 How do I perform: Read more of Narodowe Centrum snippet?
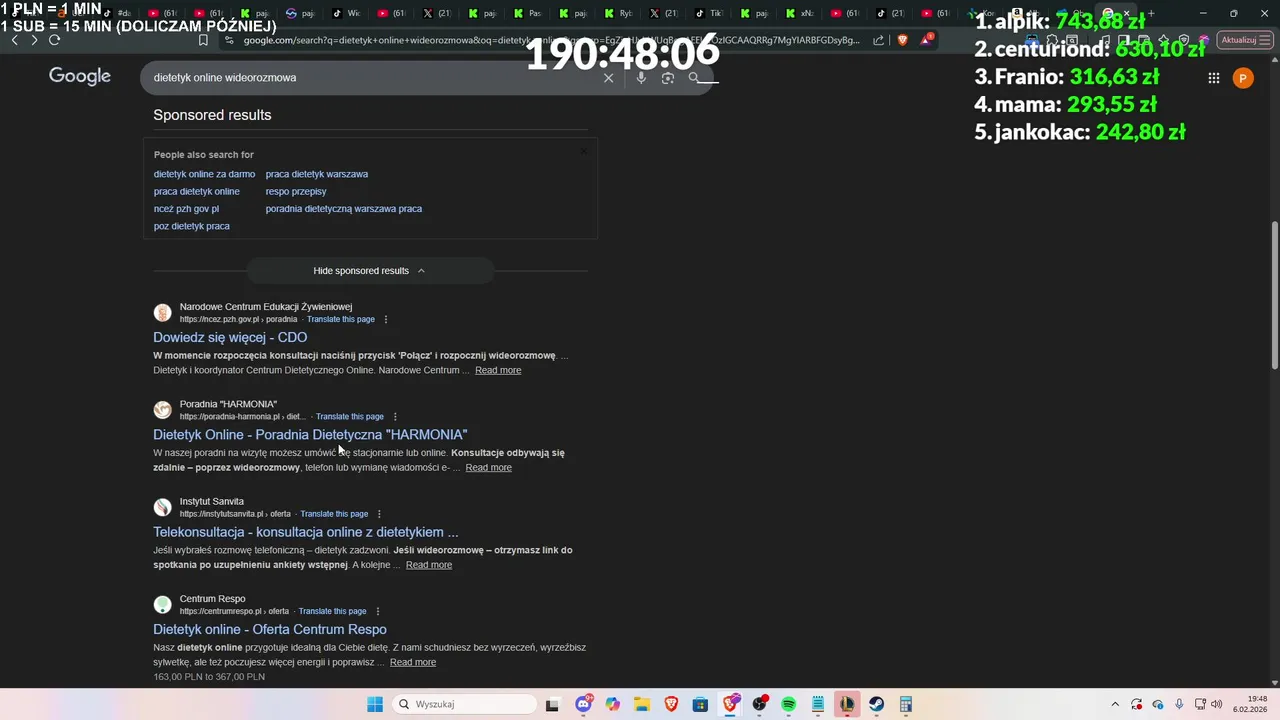tap(498, 370)
